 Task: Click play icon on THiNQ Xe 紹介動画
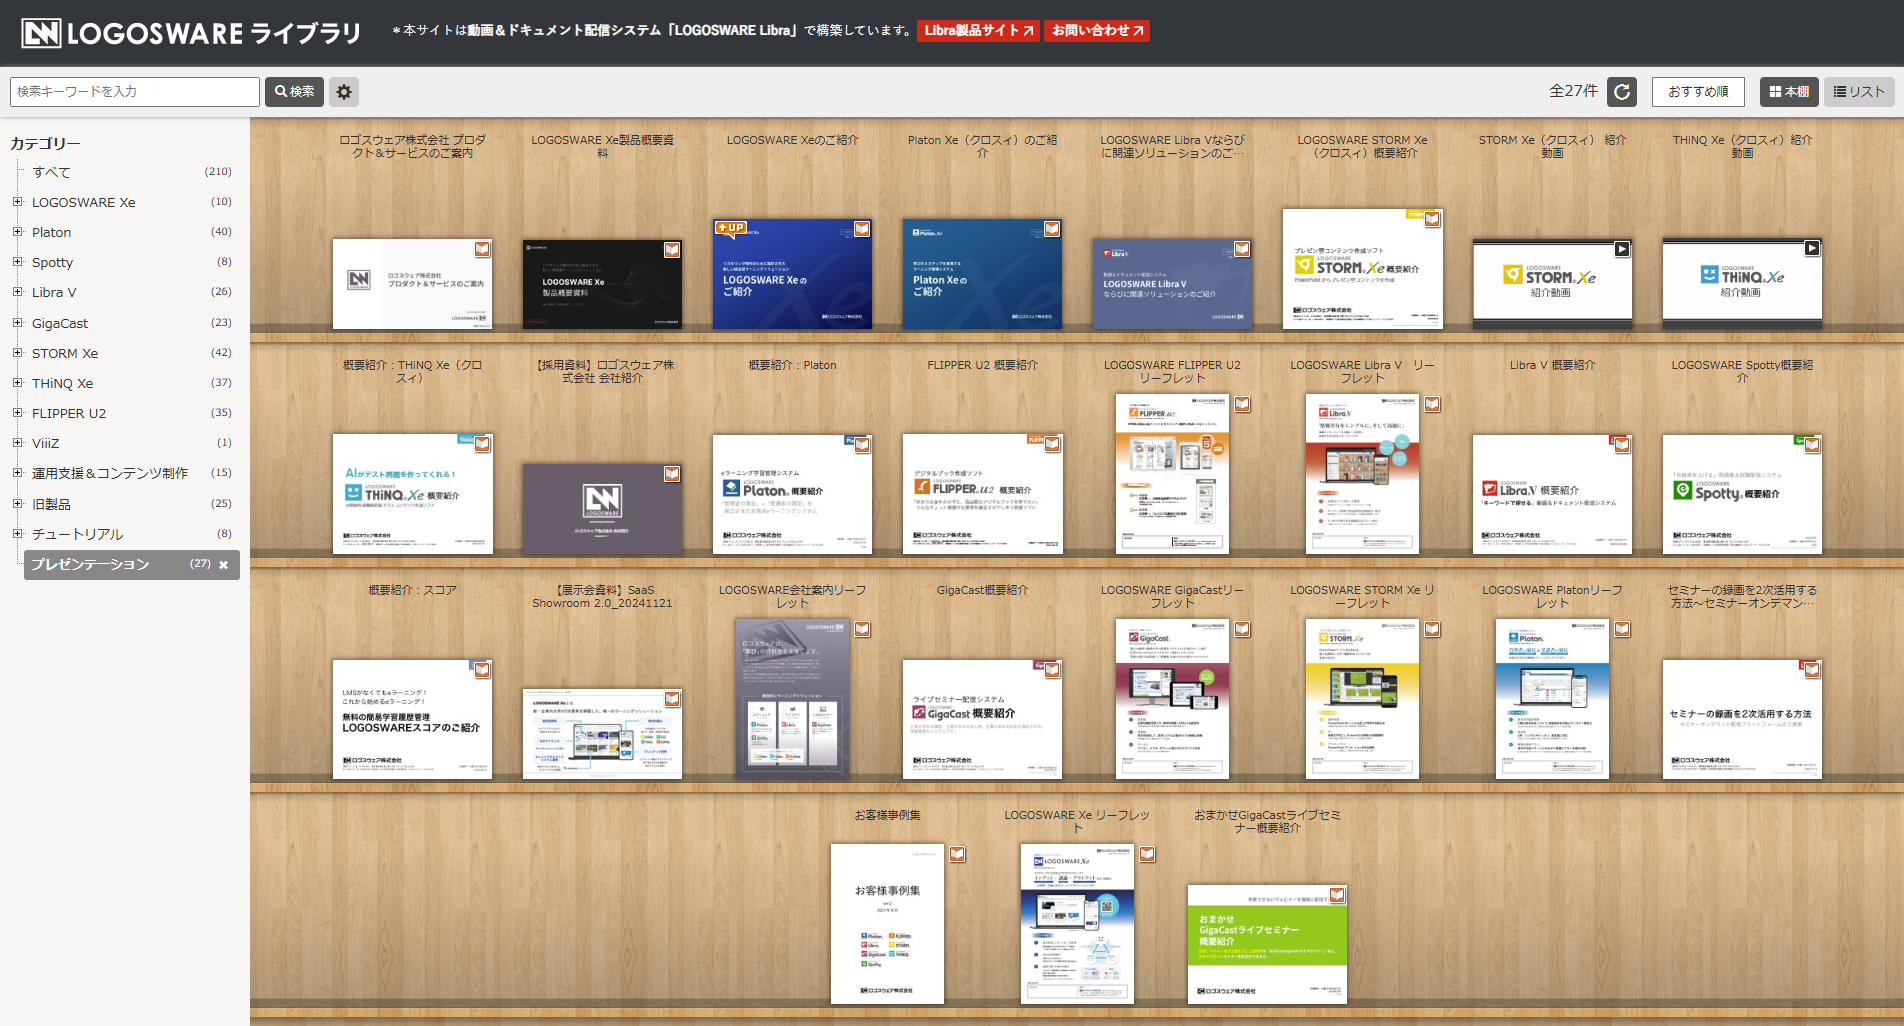click(1812, 248)
